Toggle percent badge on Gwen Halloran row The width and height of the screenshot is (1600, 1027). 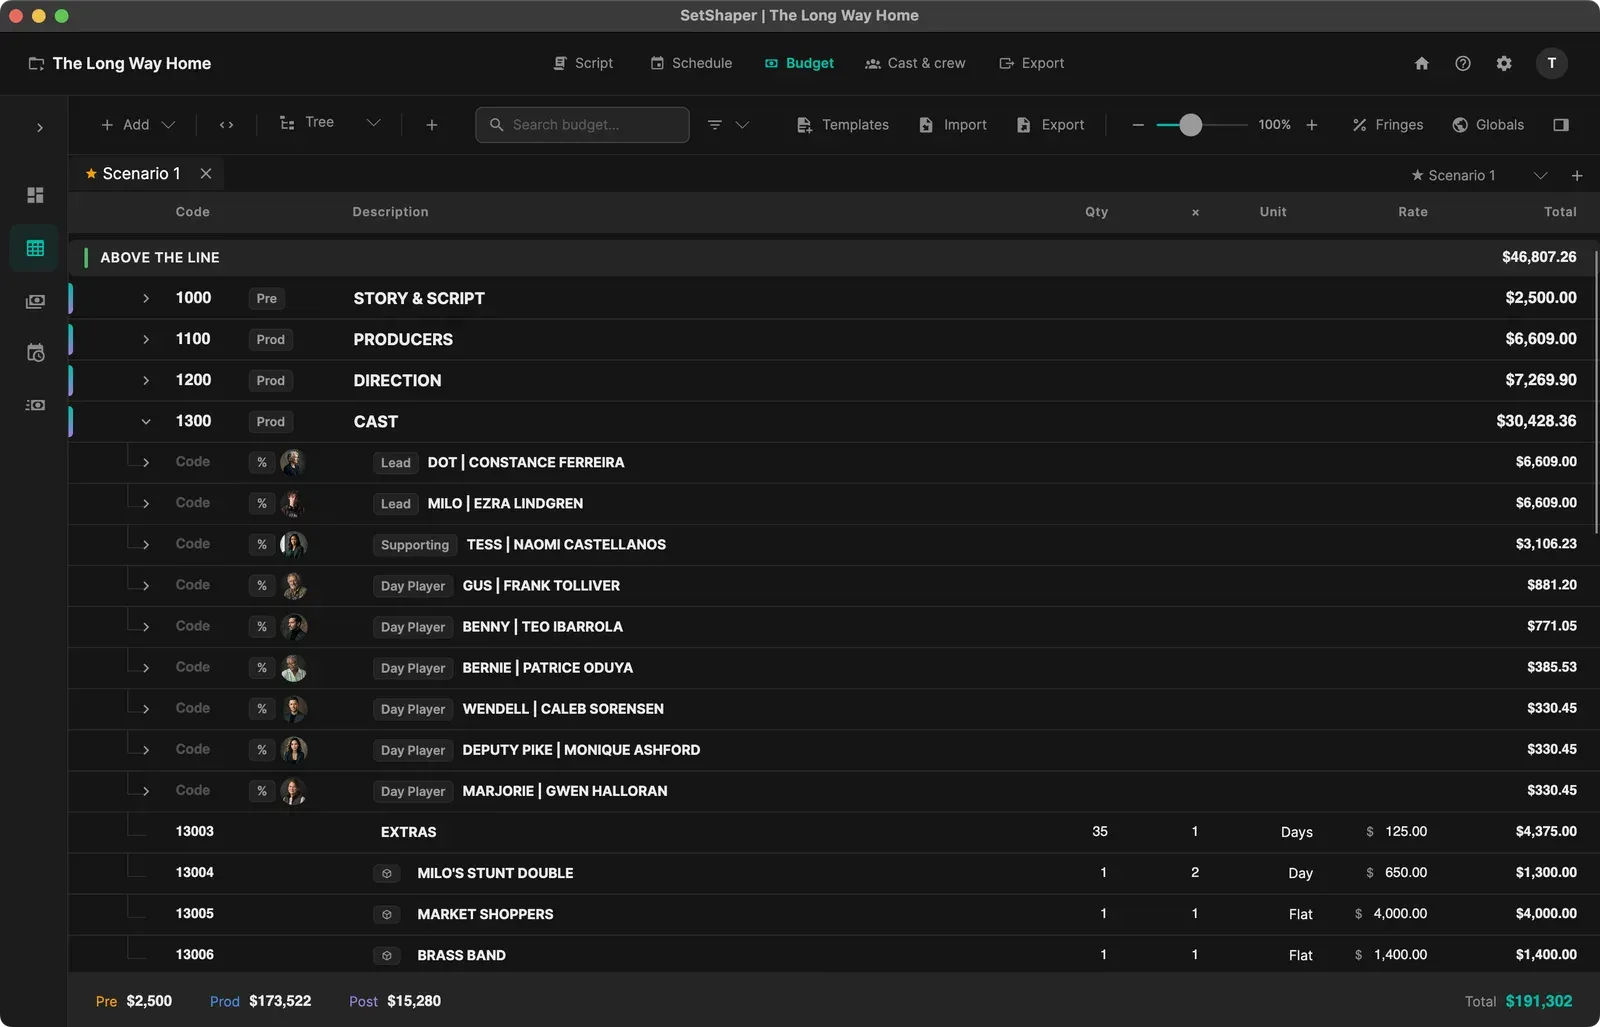pyautogui.click(x=262, y=790)
